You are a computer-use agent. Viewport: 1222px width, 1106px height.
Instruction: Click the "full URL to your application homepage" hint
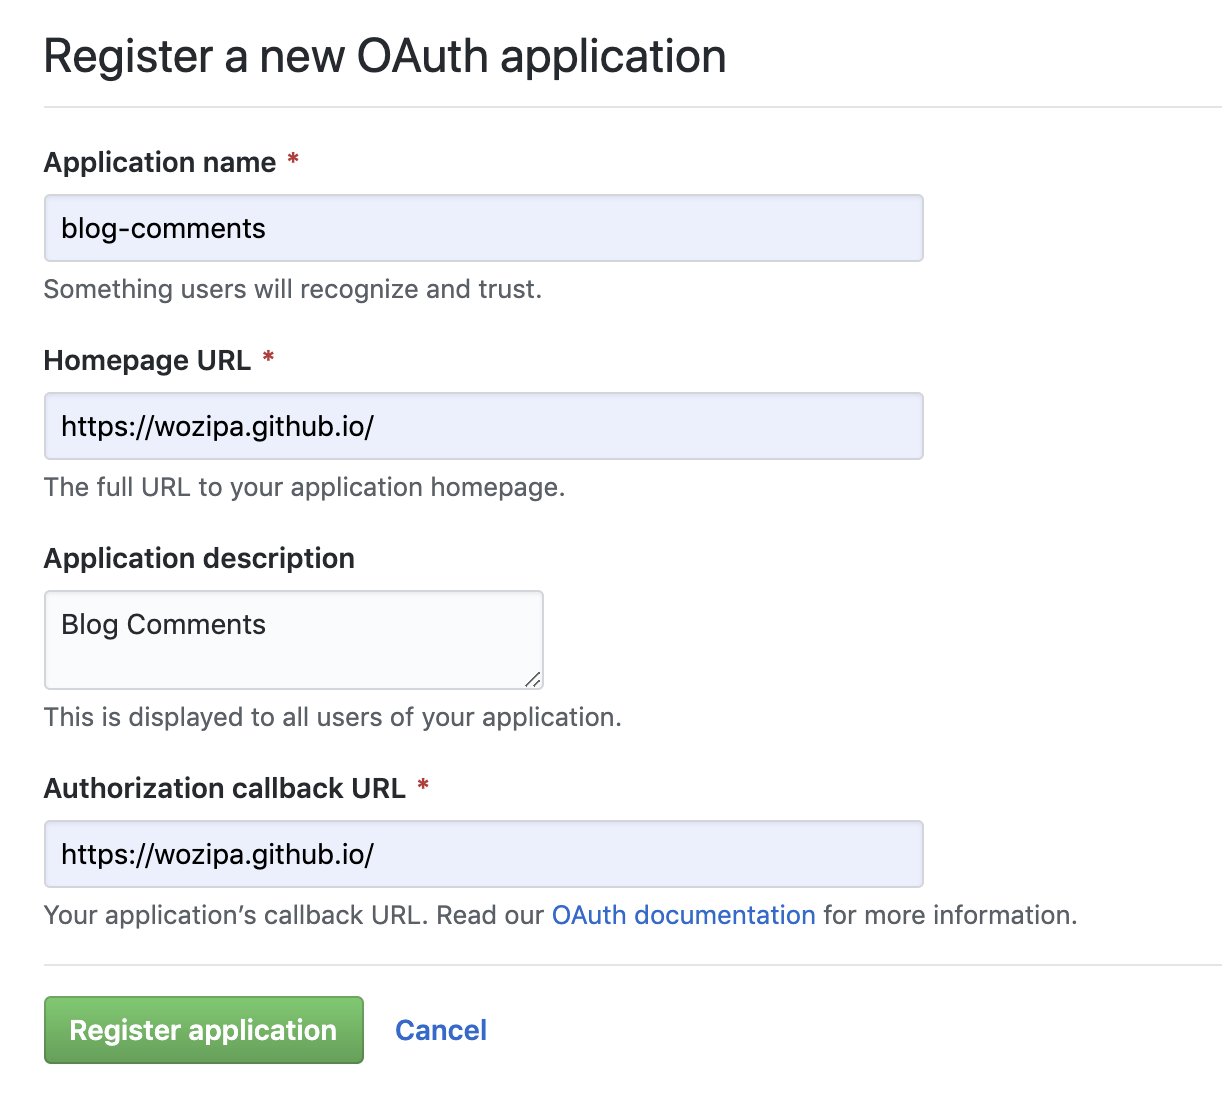click(x=304, y=487)
